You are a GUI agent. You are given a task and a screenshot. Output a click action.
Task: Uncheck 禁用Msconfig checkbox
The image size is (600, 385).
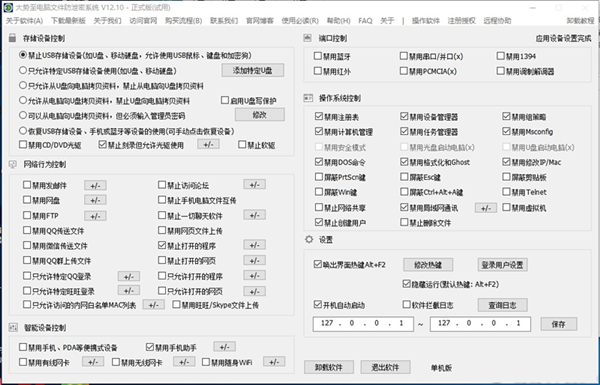(x=506, y=131)
